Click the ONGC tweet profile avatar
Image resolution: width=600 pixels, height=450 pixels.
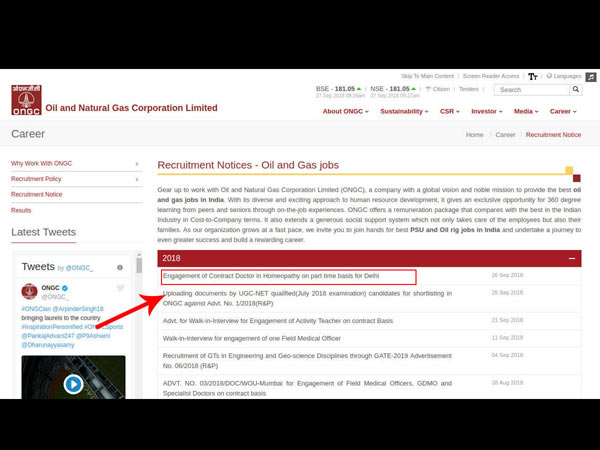tap(29, 292)
